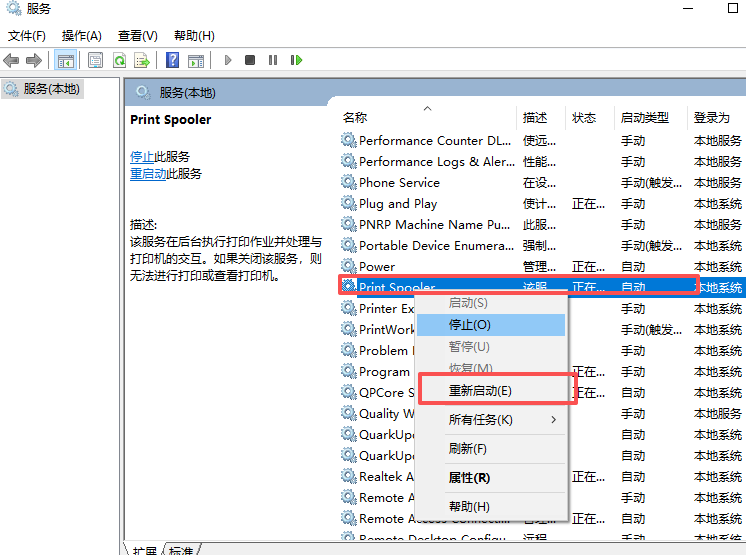Select the Portable Device Enumerator service
This screenshot has width=746, height=555.
[436, 245]
